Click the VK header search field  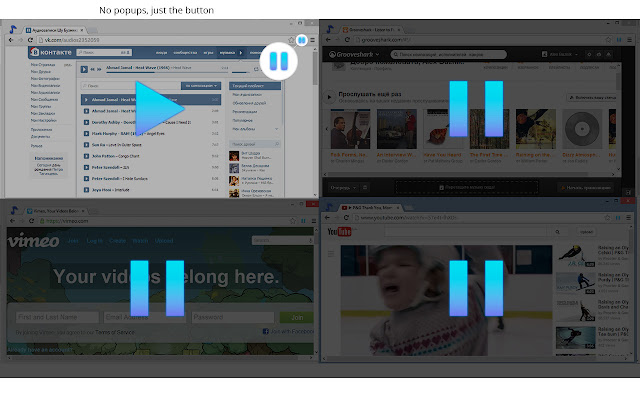104,52
